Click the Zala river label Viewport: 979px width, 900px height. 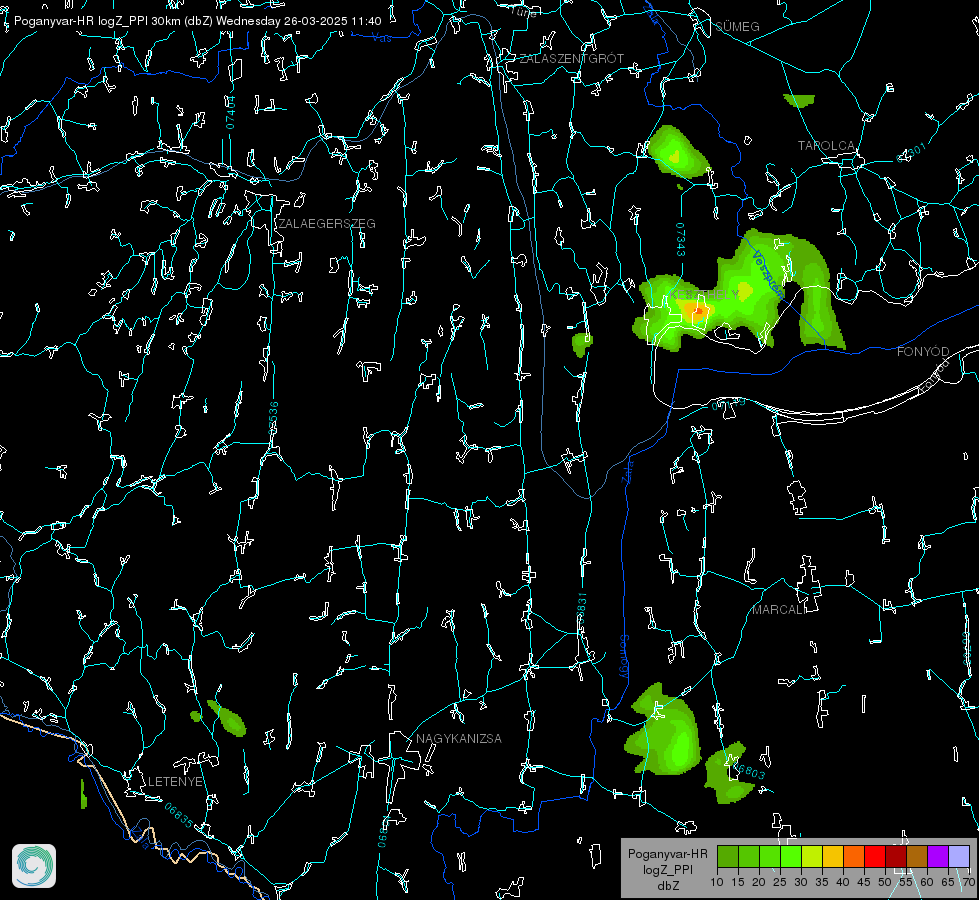[x=627, y=470]
